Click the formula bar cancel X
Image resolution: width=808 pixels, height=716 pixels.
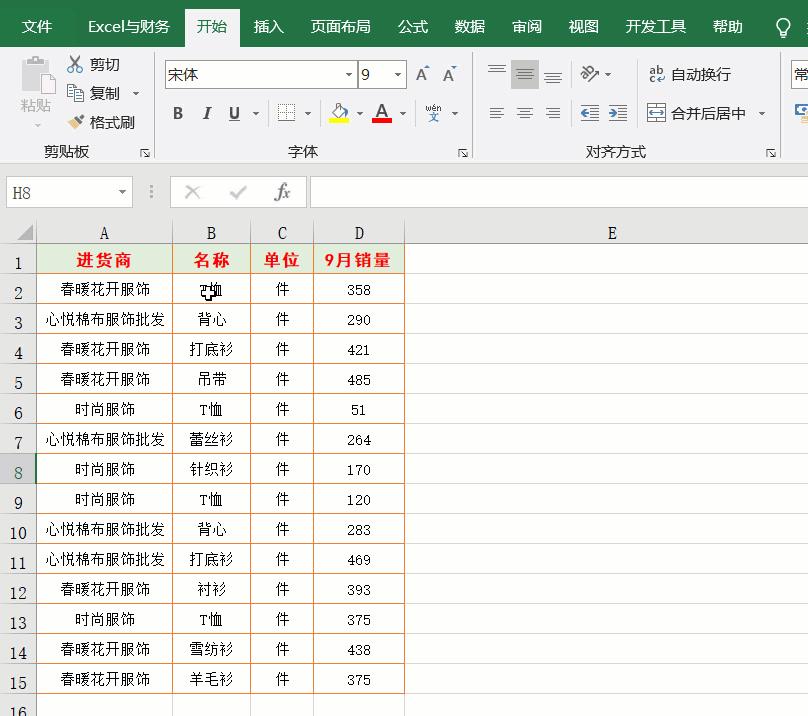[192, 192]
